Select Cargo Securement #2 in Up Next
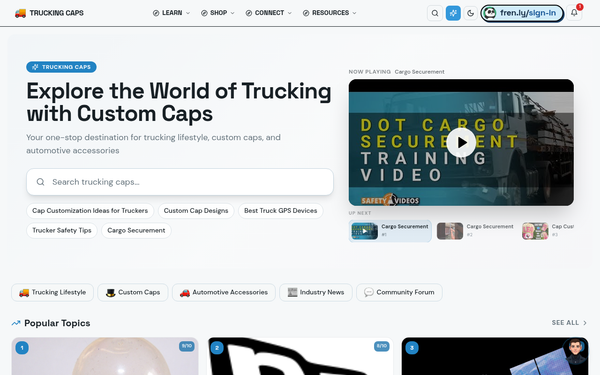This screenshot has width=600, height=375. tap(476, 231)
